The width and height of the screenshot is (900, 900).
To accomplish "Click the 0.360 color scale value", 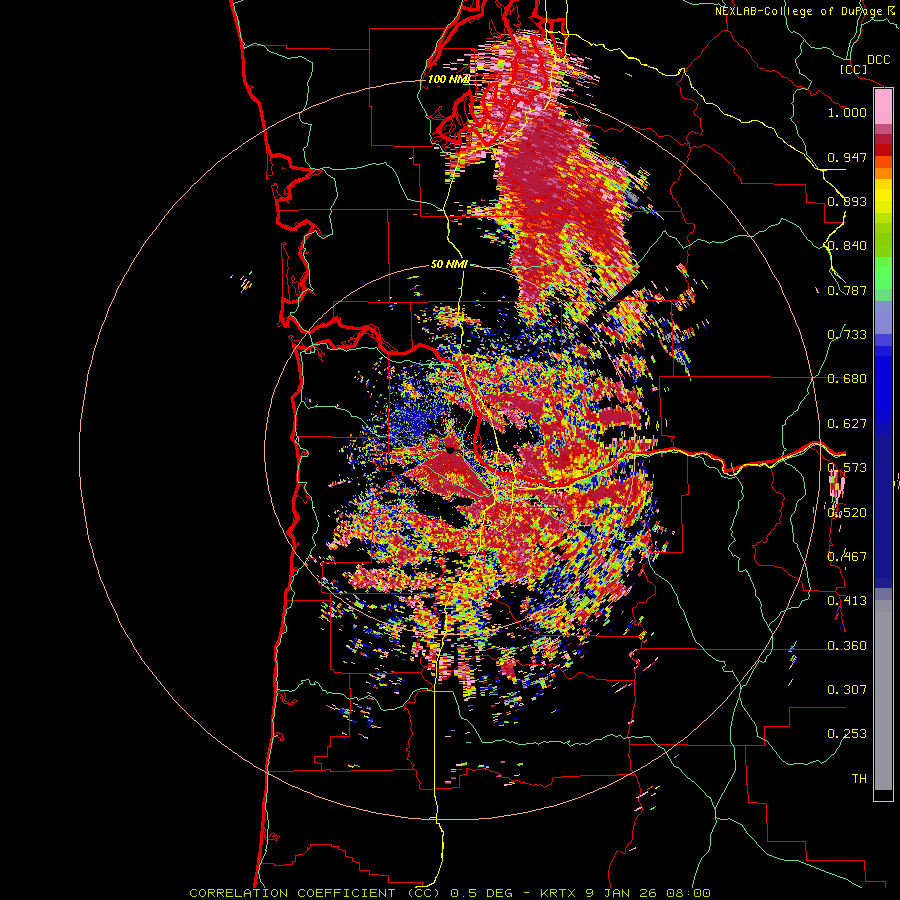I will pos(847,646).
